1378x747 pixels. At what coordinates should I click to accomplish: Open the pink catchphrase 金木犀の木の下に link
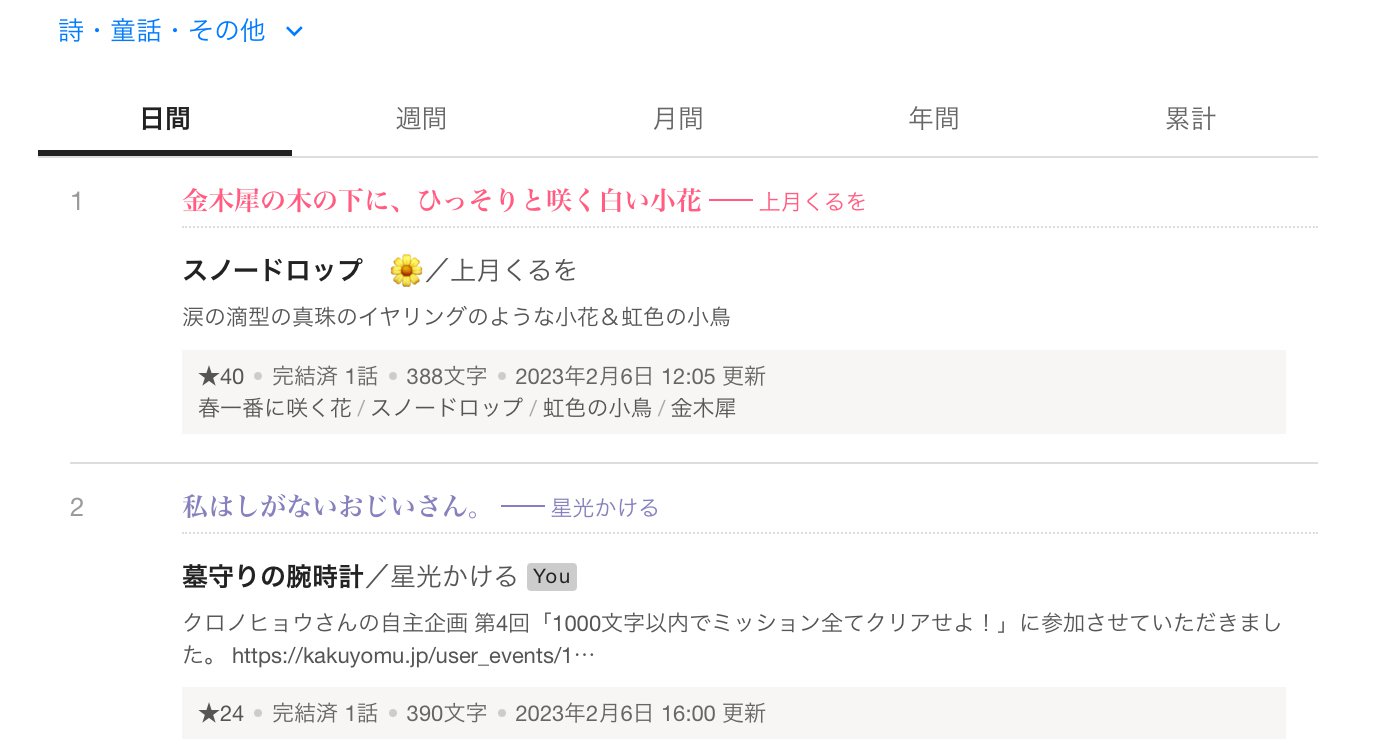coord(441,201)
